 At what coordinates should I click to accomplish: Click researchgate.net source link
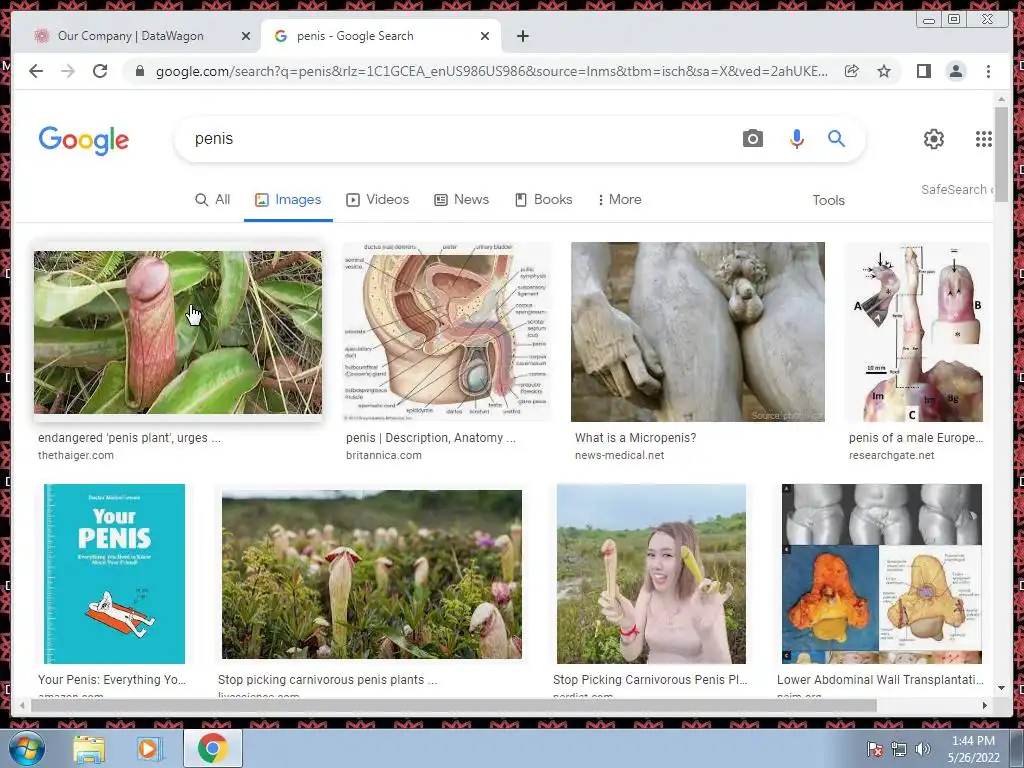tap(891, 455)
